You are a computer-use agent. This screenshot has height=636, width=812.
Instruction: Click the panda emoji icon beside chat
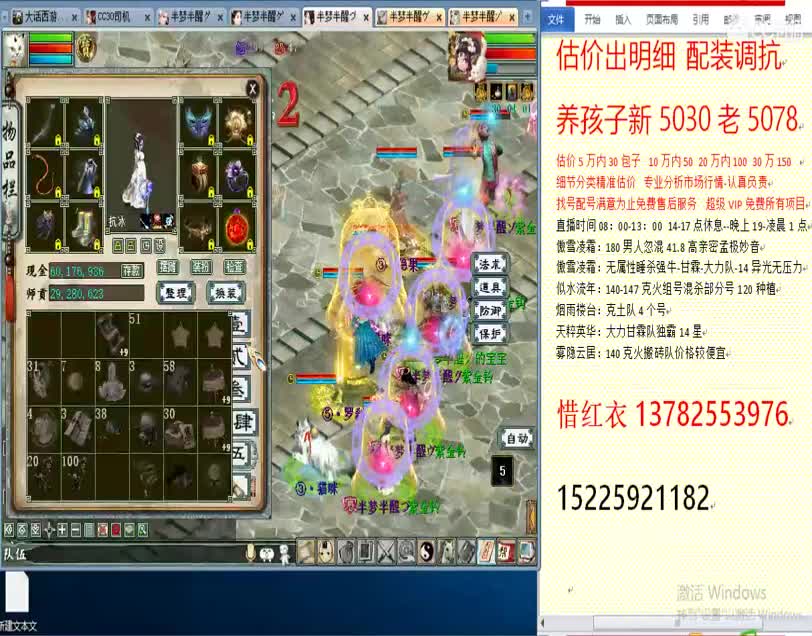[266, 554]
